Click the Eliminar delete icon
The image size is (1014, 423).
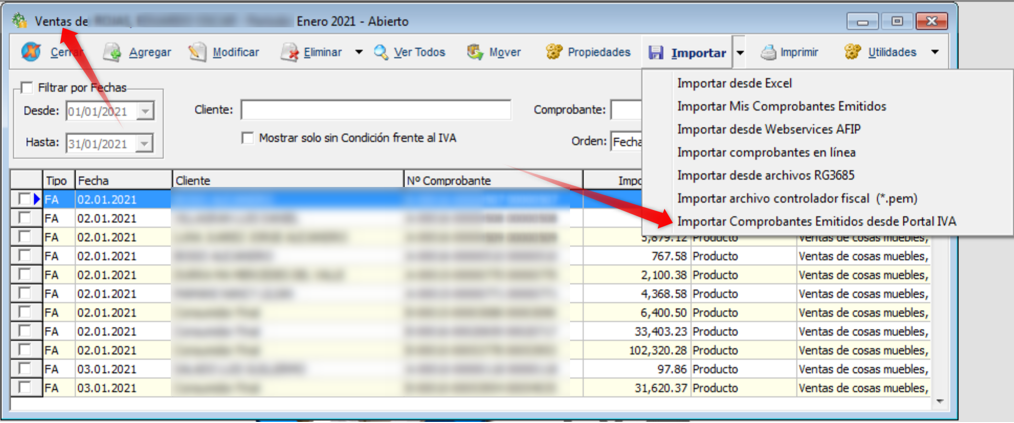click(x=289, y=52)
